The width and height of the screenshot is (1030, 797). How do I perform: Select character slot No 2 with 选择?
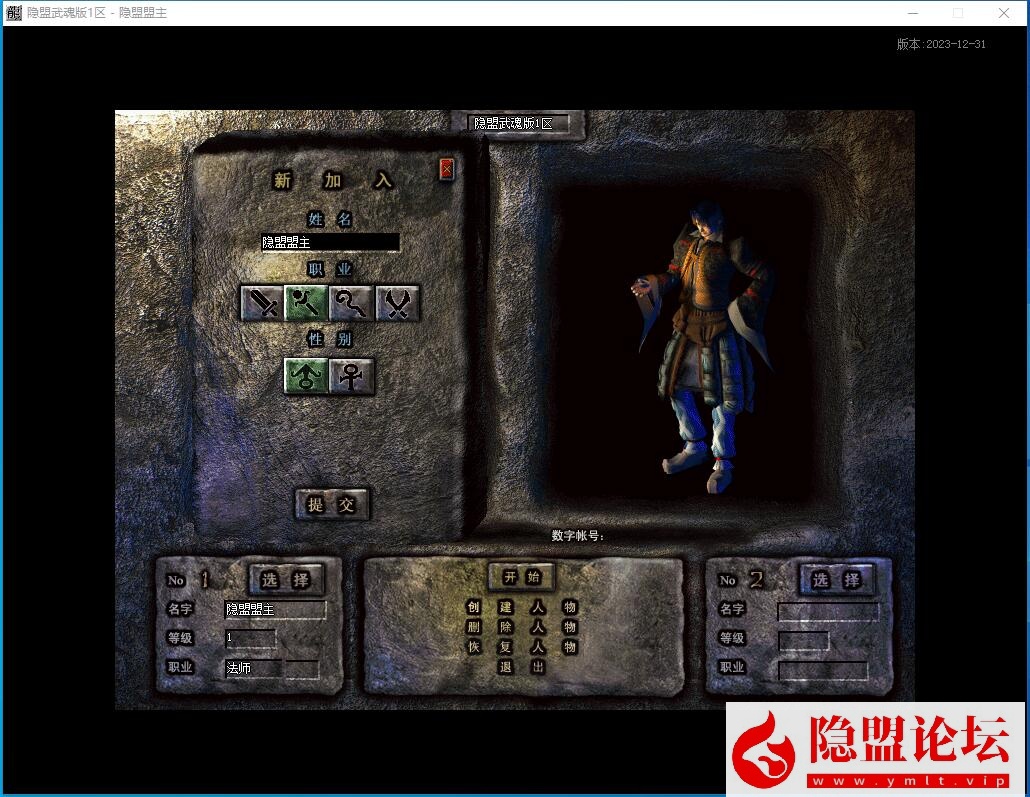pyautogui.click(x=836, y=579)
